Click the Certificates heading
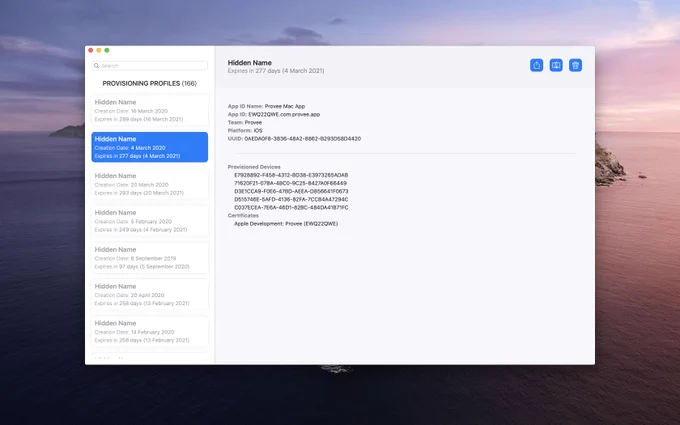This screenshot has width=680, height=425. 243,216
